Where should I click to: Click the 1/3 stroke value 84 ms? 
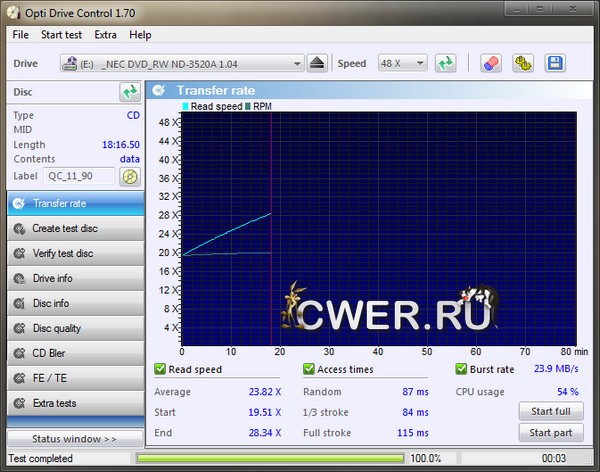coord(415,412)
